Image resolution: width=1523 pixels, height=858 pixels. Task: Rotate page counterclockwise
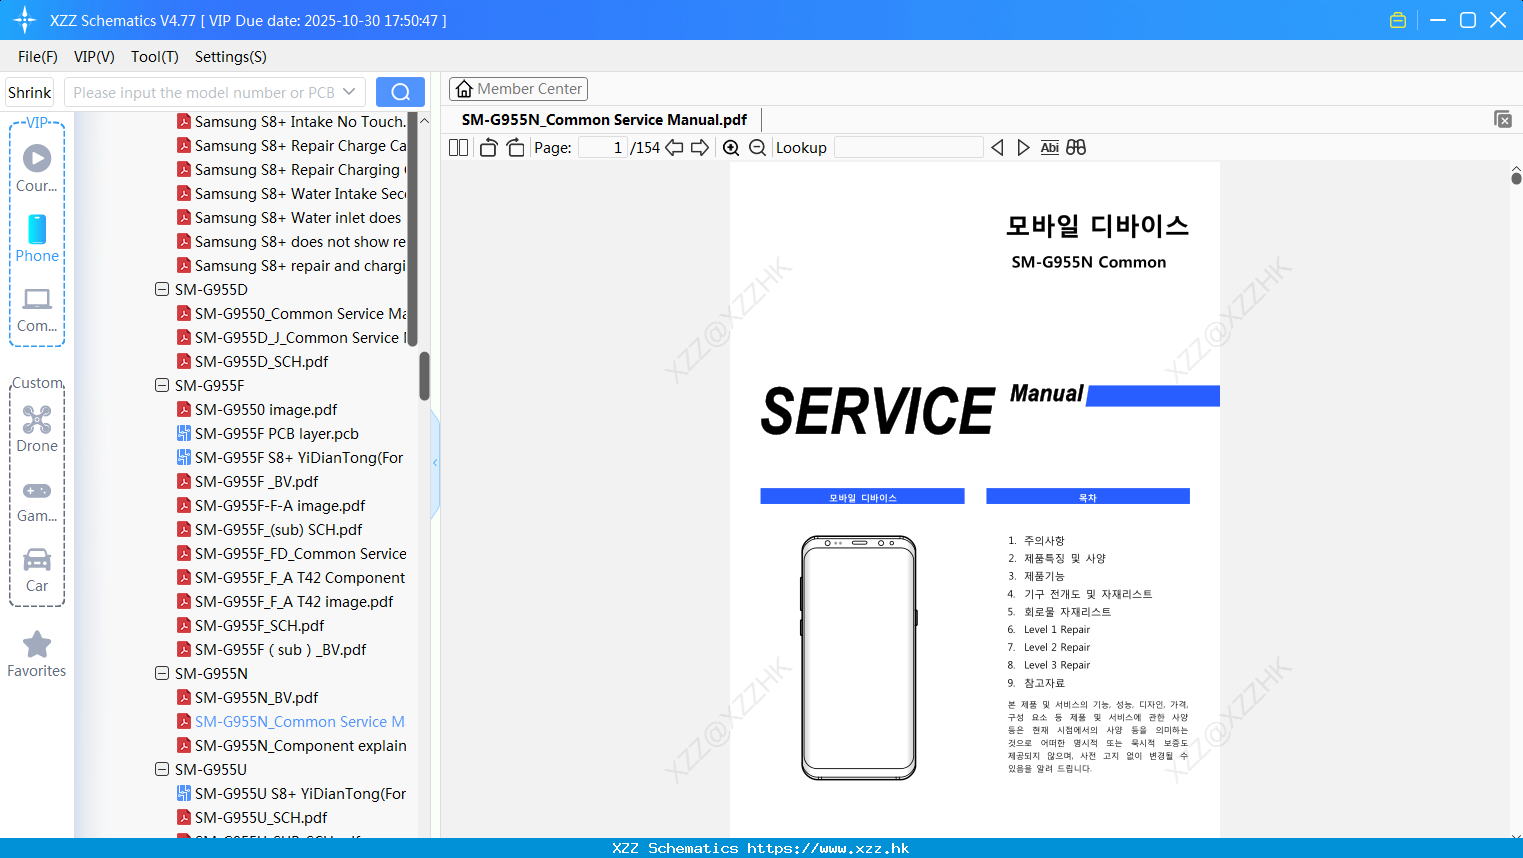click(488, 147)
